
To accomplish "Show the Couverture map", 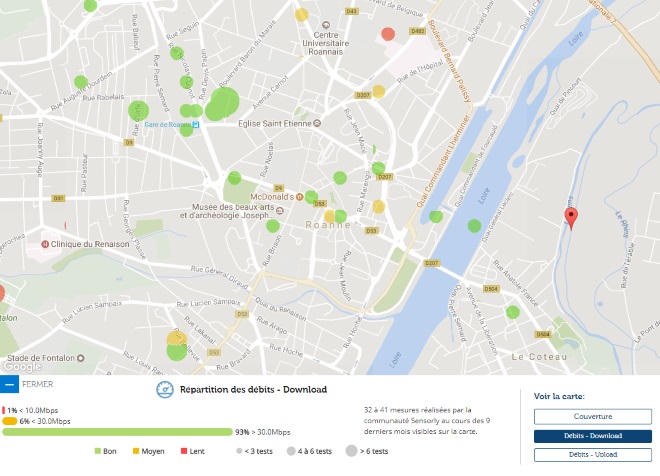I will [x=593, y=417].
